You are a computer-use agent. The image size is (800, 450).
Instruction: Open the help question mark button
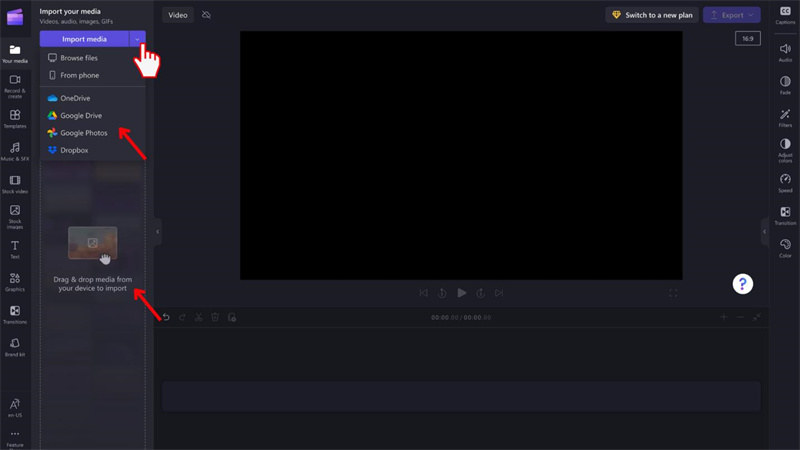[742, 284]
